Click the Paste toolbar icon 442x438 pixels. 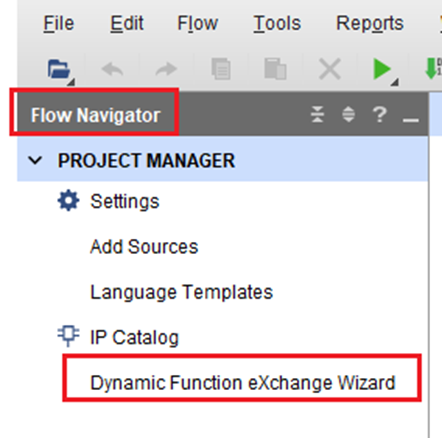coord(275,69)
